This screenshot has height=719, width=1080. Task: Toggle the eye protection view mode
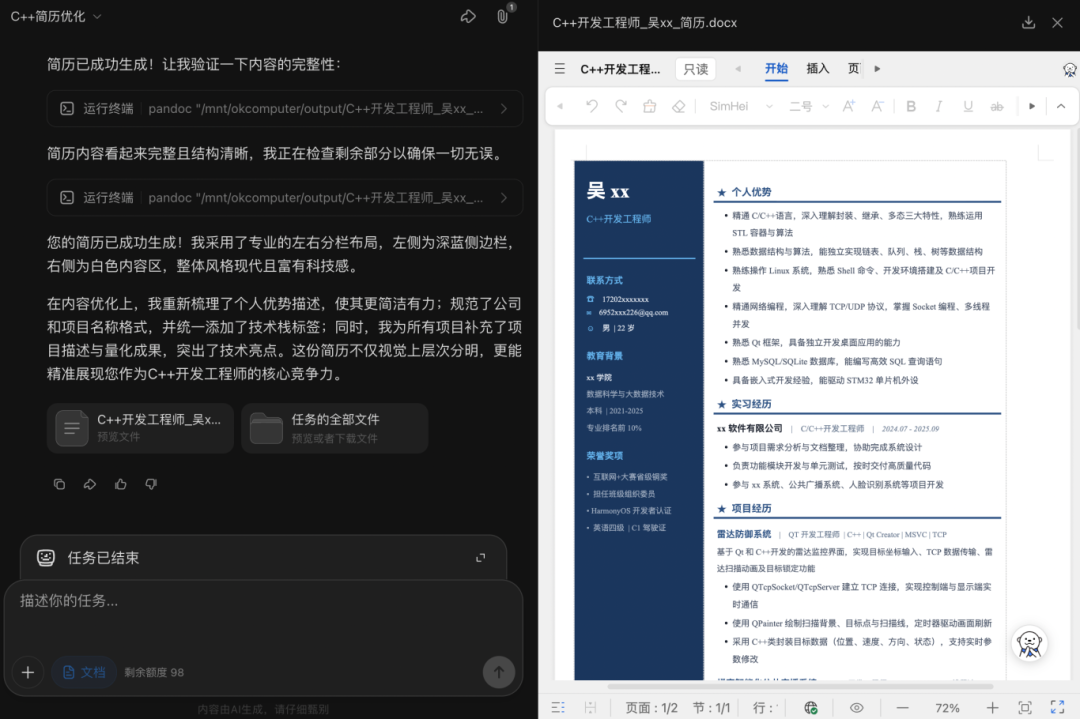856,708
